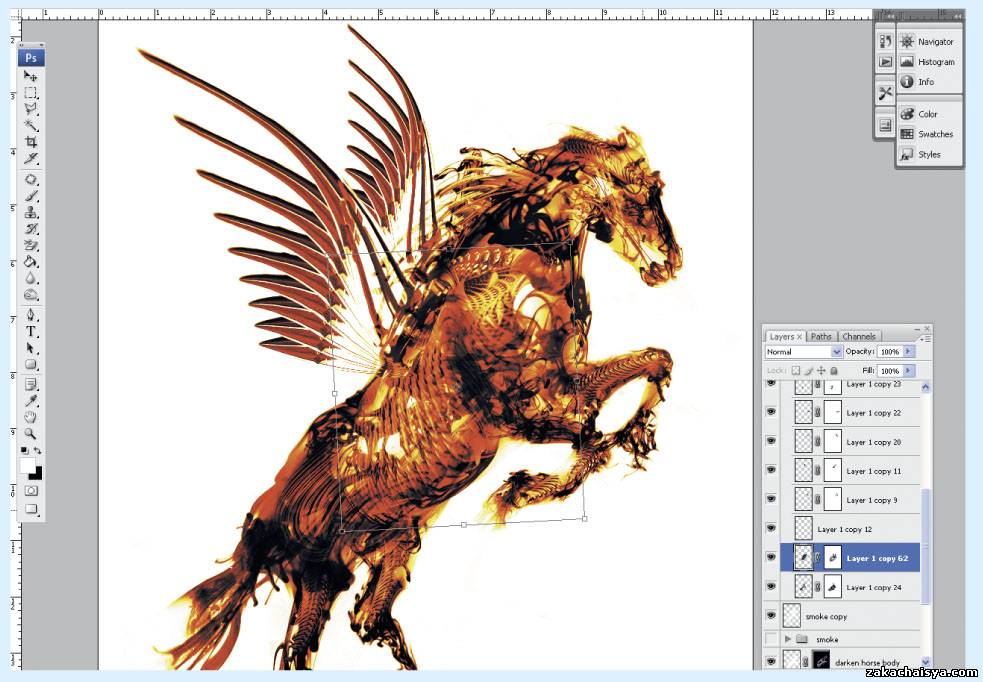Select the Zoom tool
This screenshot has width=983, height=682.
pyautogui.click(x=30, y=433)
